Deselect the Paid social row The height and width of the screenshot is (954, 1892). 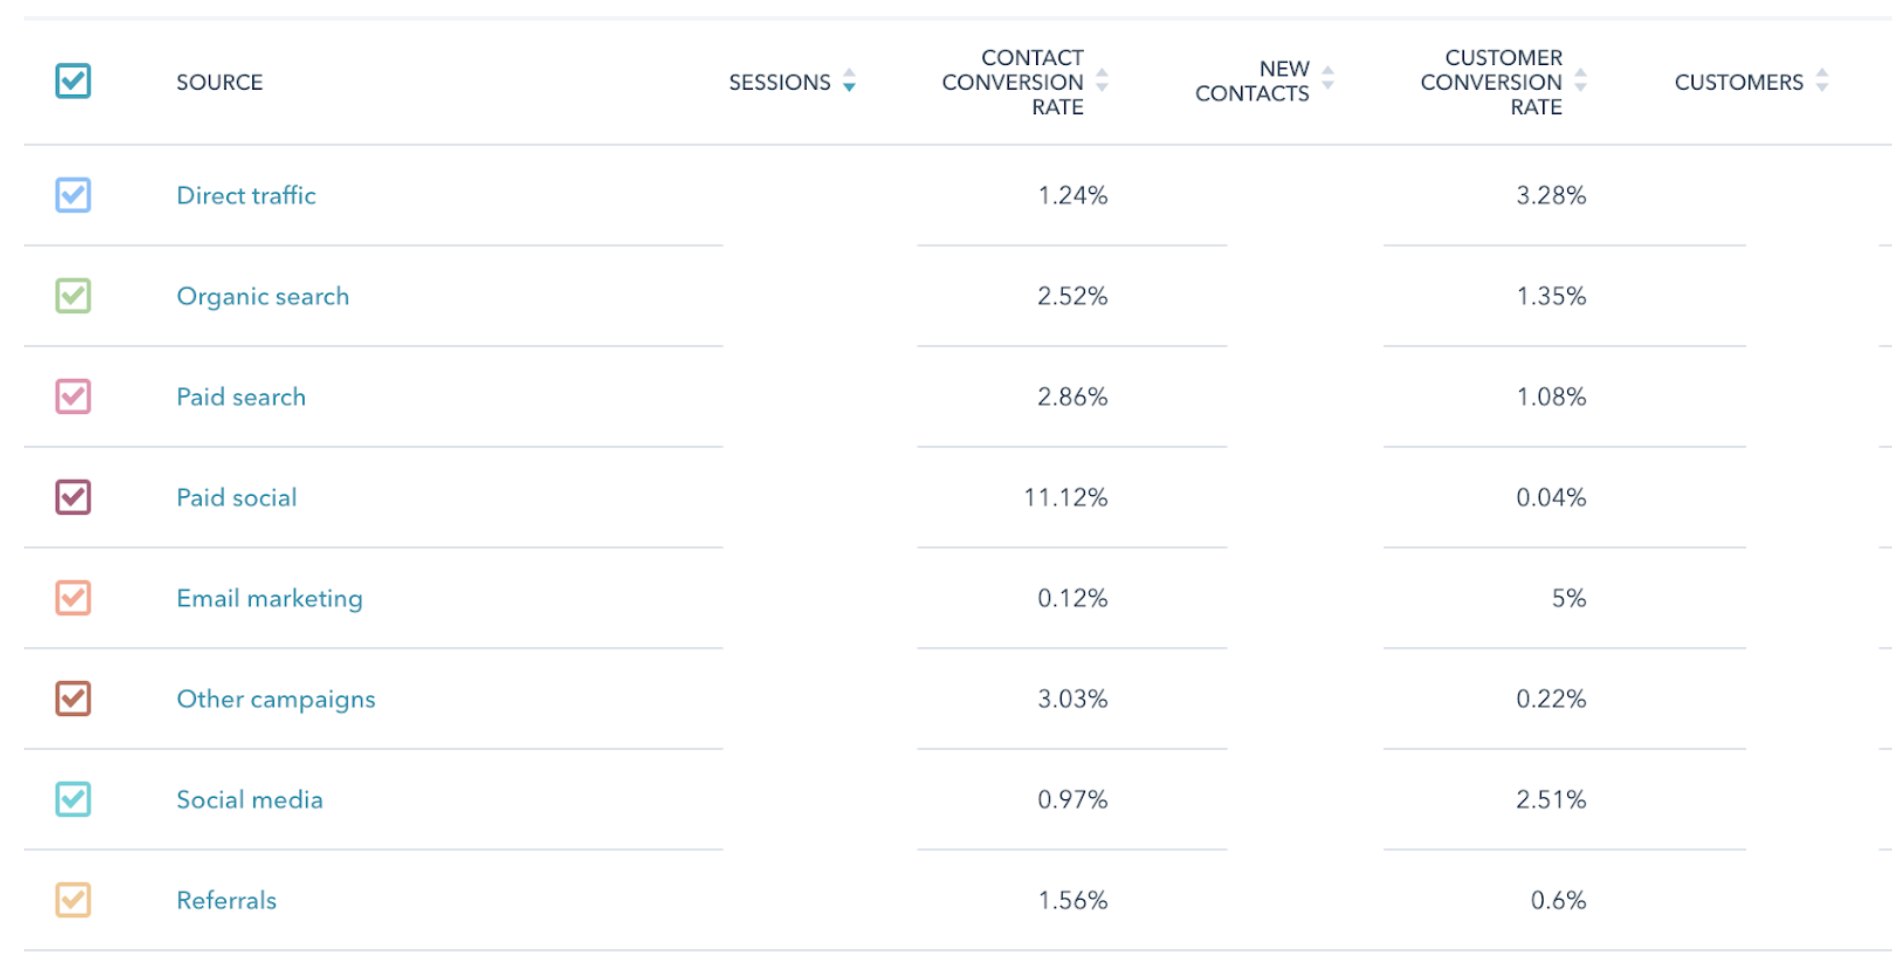[x=71, y=497]
